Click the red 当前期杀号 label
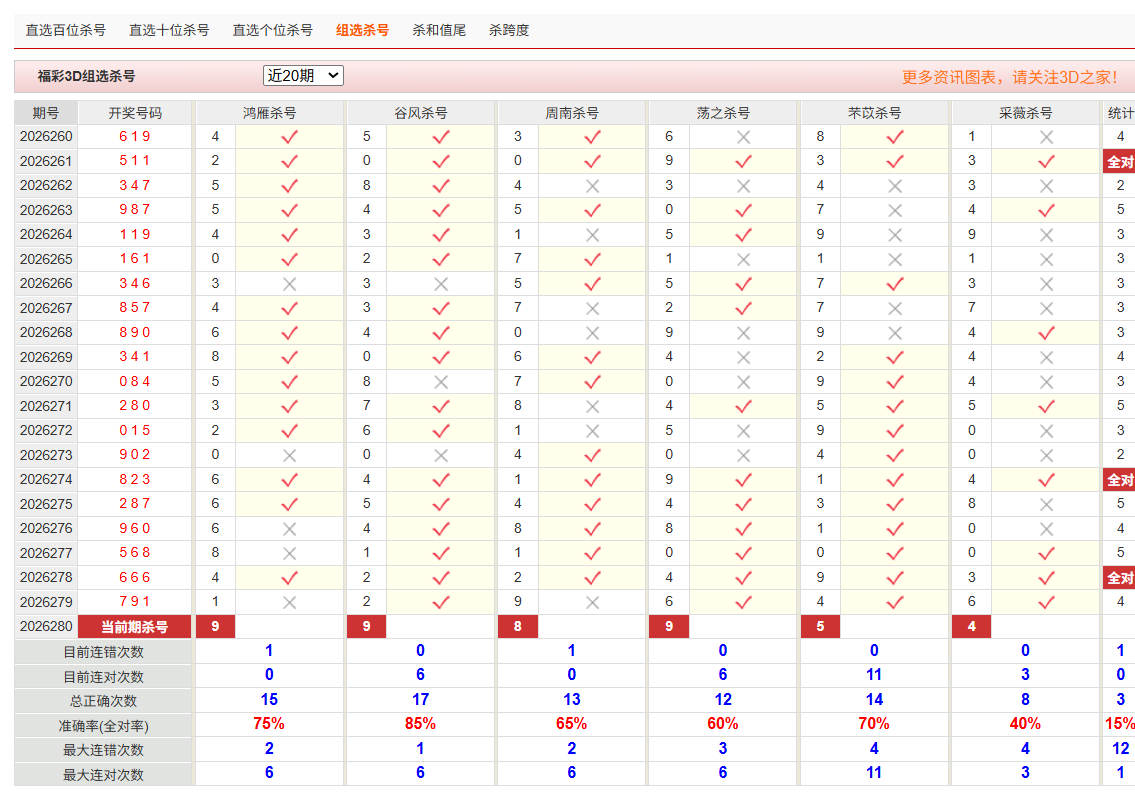The height and width of the screenshot is (796, 1135). tap(135, 627)
